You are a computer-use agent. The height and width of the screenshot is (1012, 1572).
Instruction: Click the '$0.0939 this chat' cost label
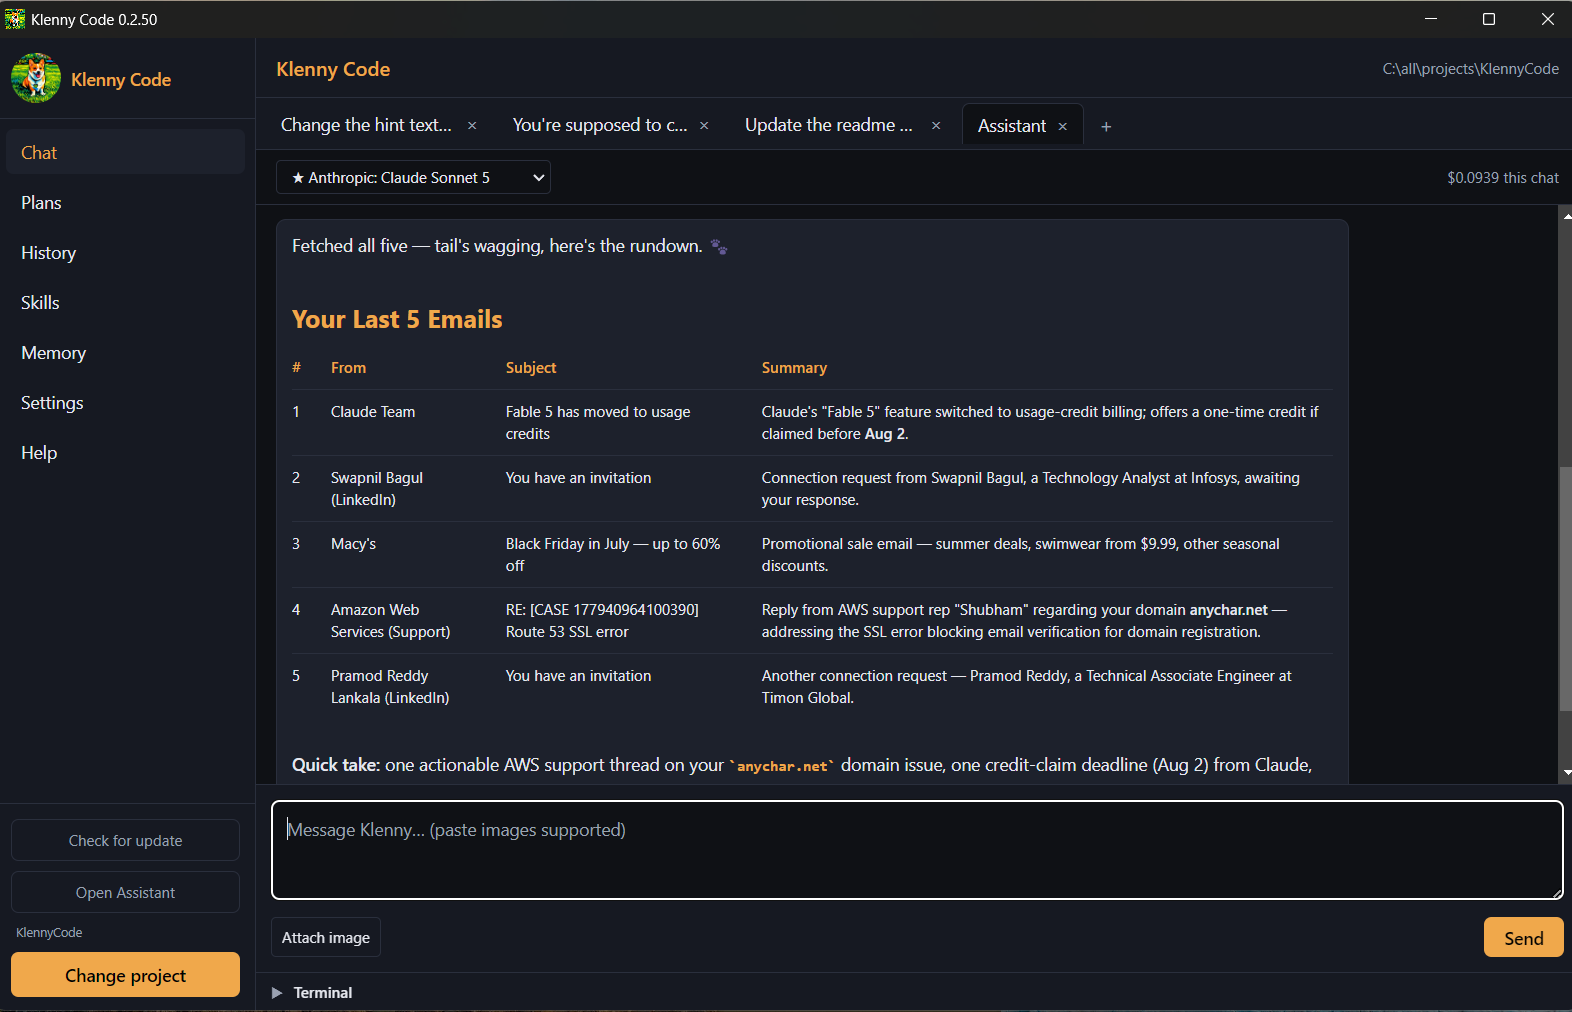click(1502, 178)
